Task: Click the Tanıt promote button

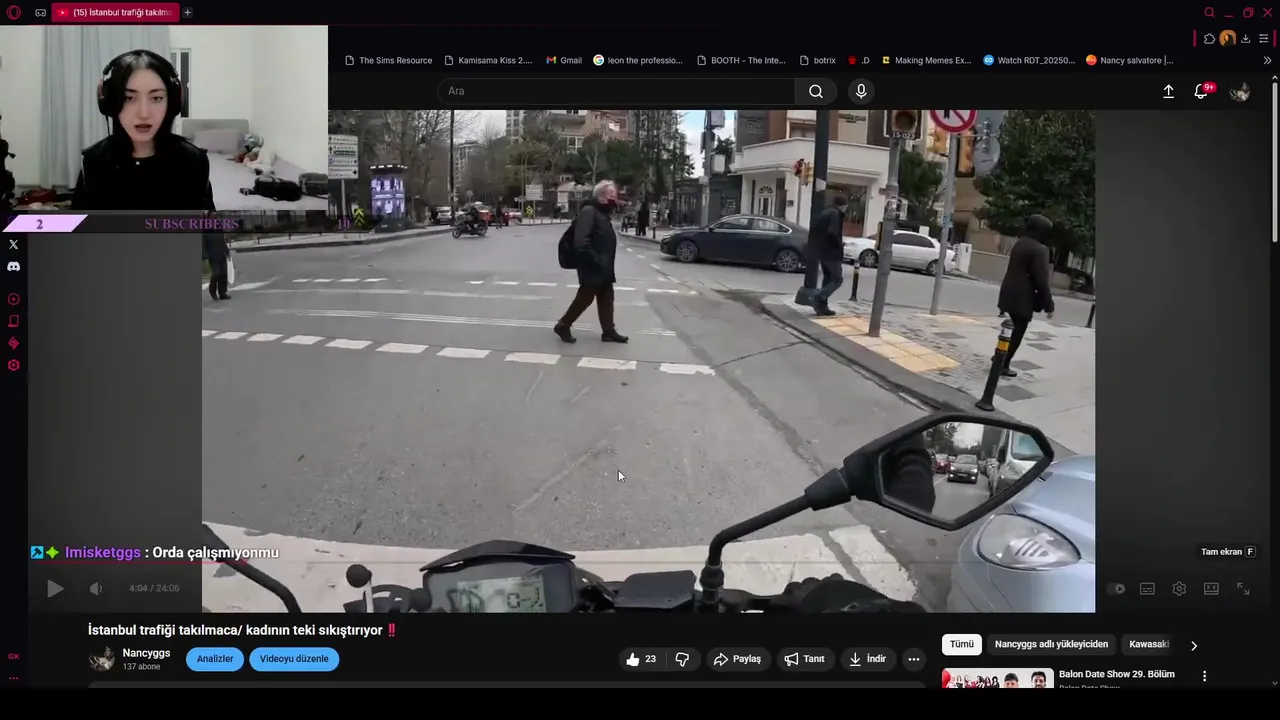Action: [804, 659]
